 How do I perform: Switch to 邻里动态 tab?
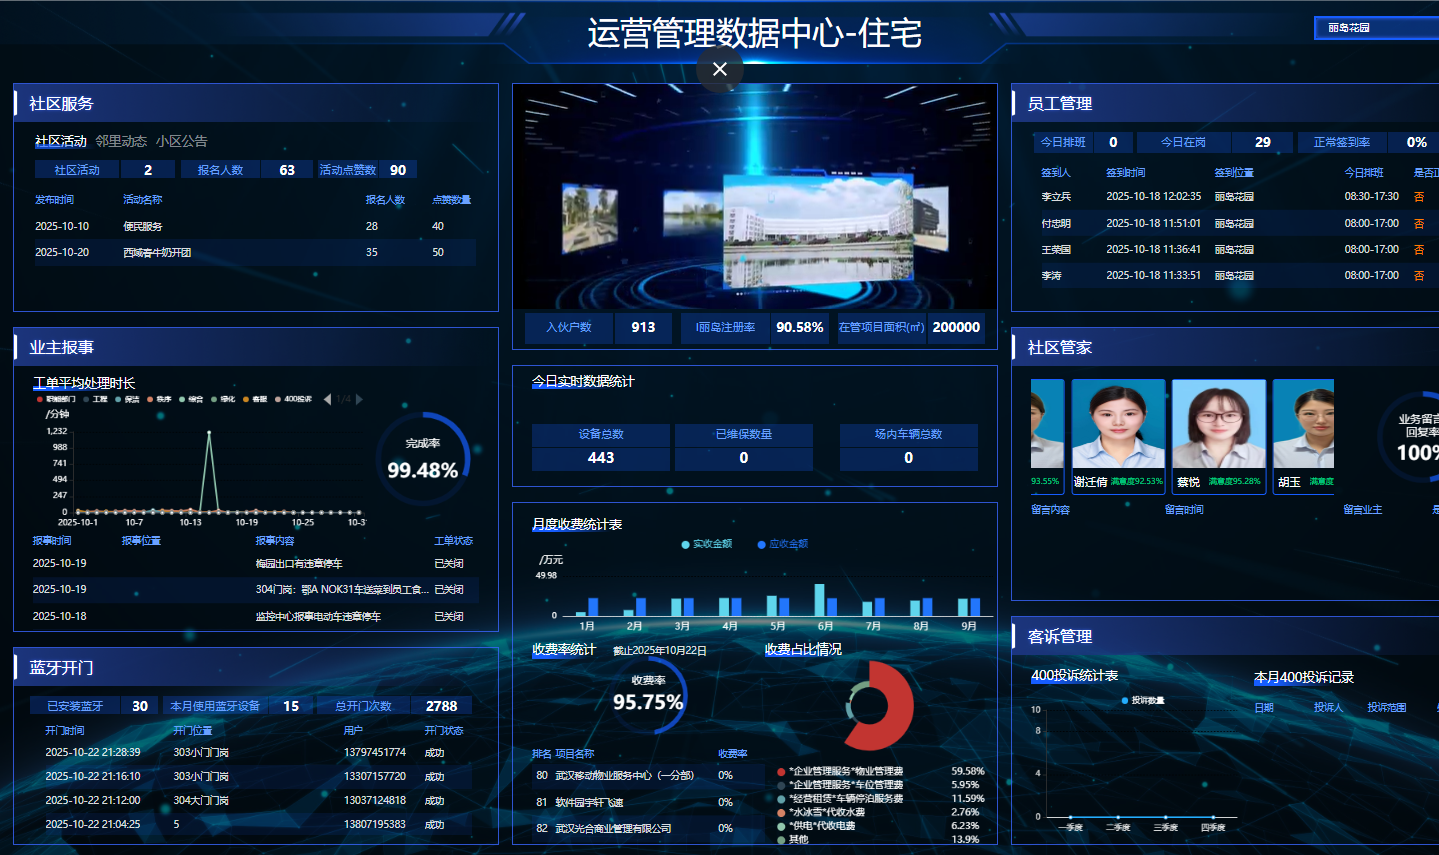tap(121, 141)
